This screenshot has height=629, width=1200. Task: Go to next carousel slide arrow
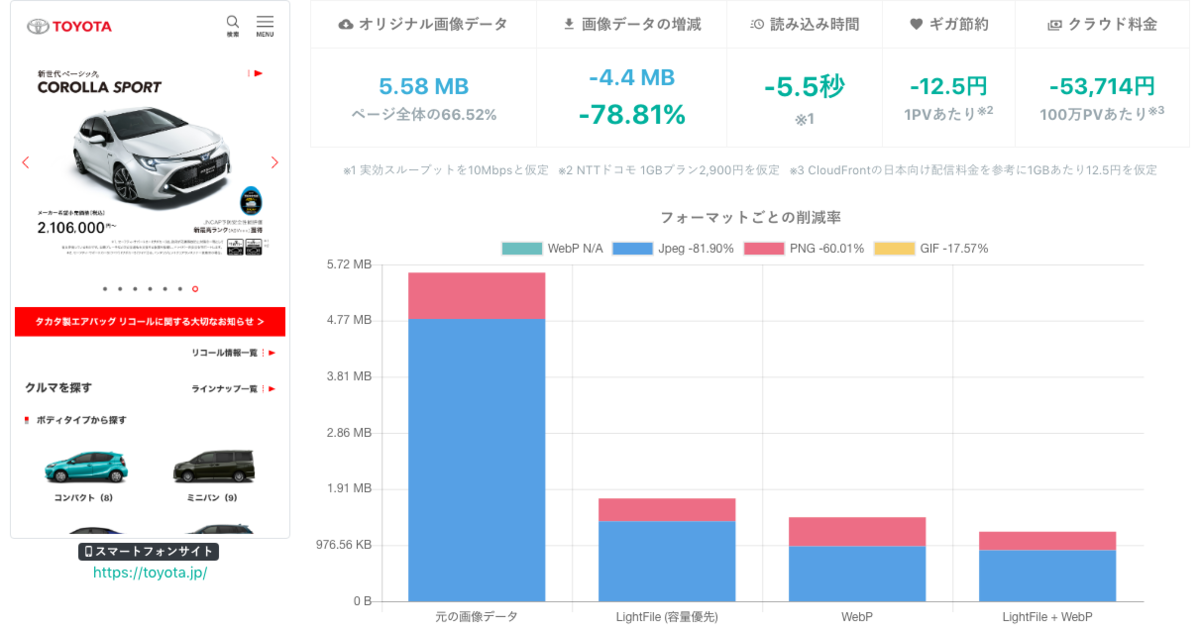click(275, 162)
